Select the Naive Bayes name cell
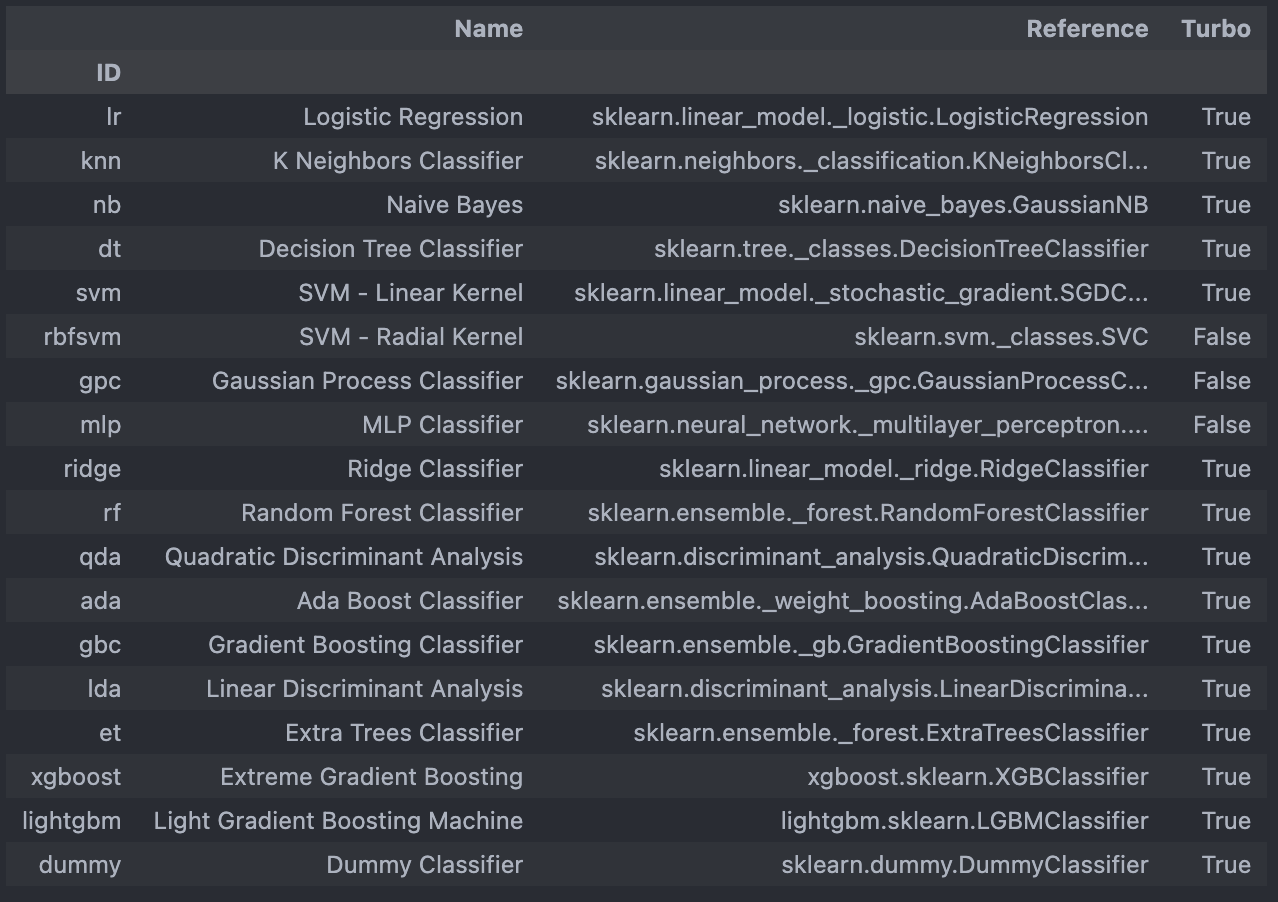 [x=454, y=205]
